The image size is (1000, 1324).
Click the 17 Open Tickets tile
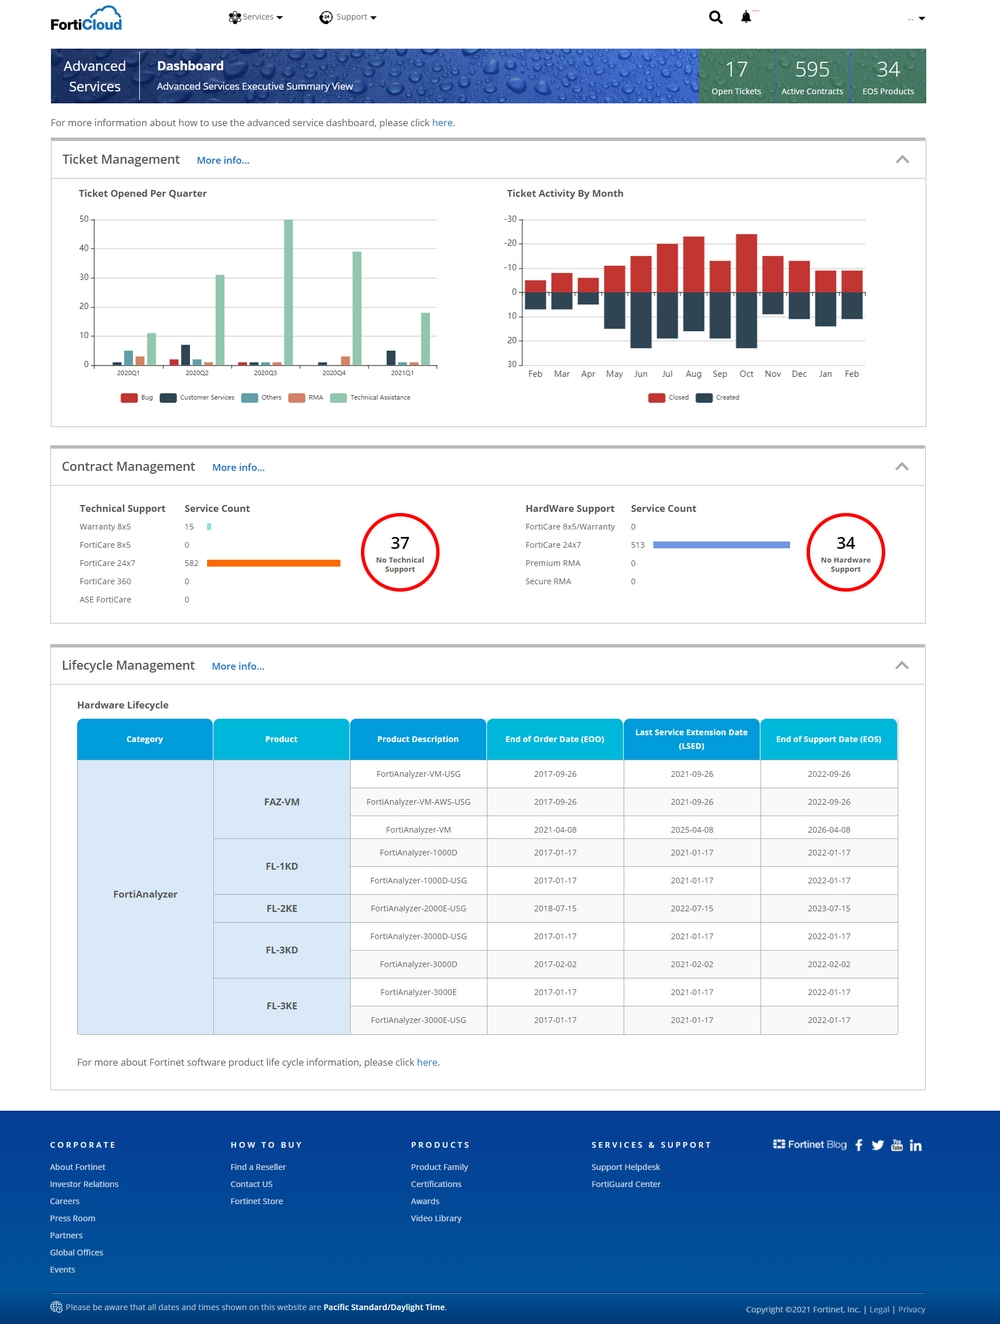(x=736, y=76)
